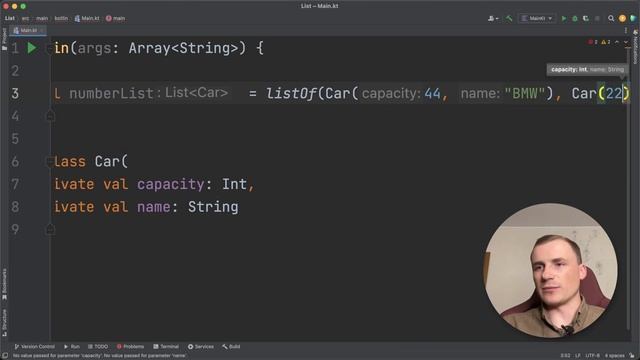
Task: Go to previous highlighted error arrow
Action: [x=617, y=42]
